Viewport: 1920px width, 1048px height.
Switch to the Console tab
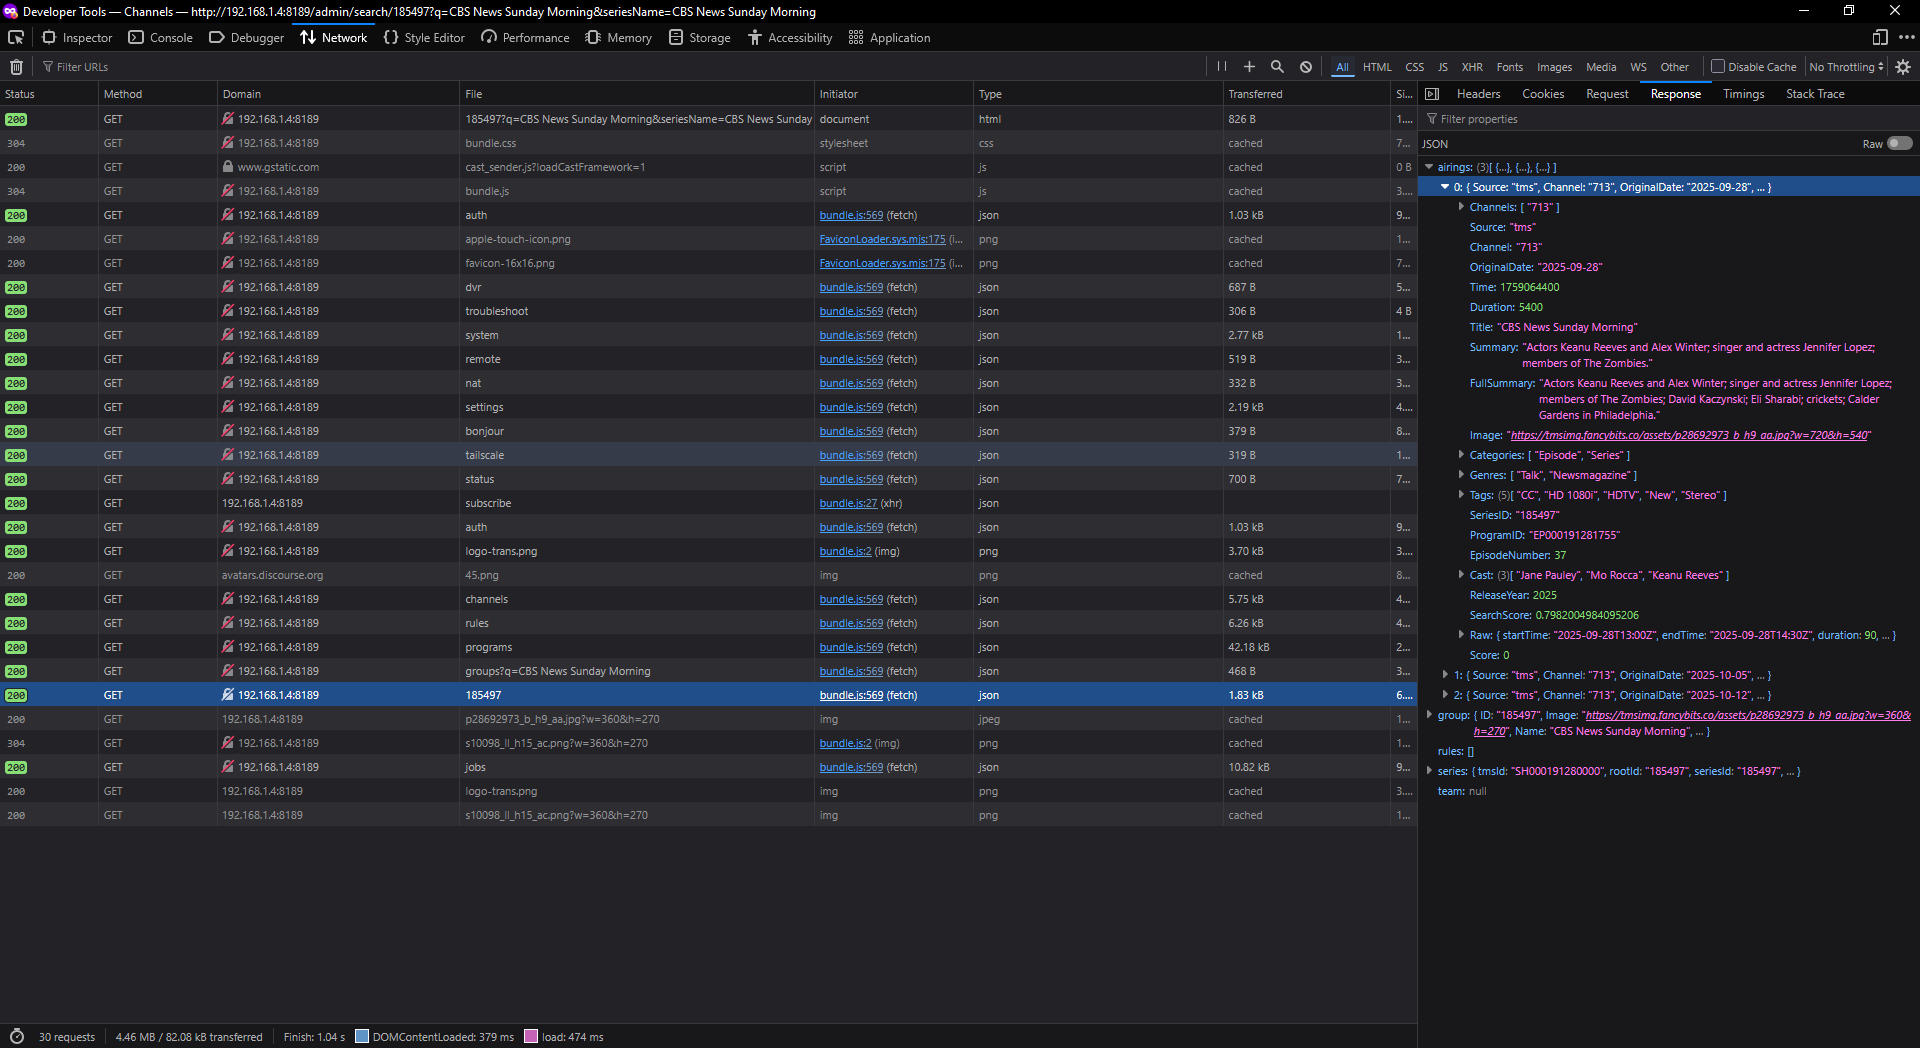click(161, 37)
